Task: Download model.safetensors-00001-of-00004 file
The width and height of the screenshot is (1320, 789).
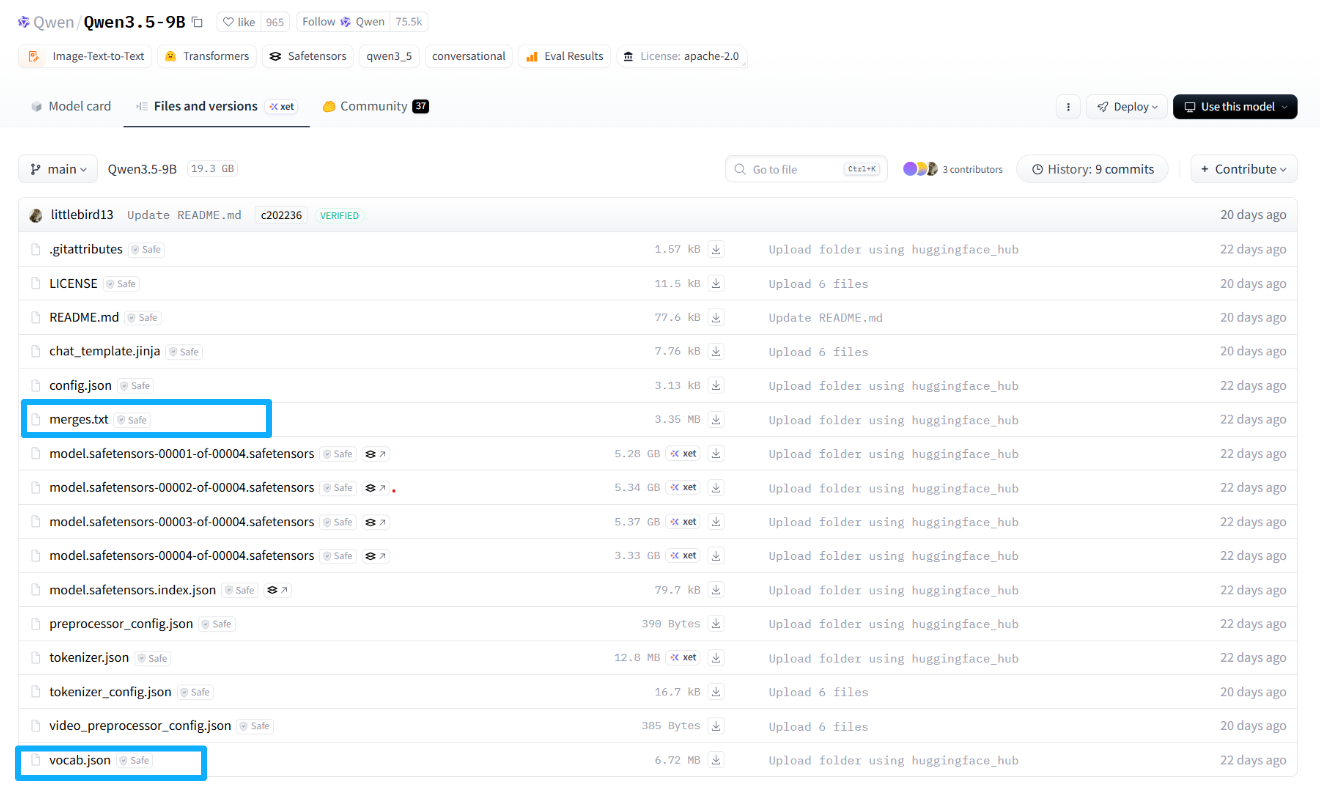Action: click(x=716, y=454)
